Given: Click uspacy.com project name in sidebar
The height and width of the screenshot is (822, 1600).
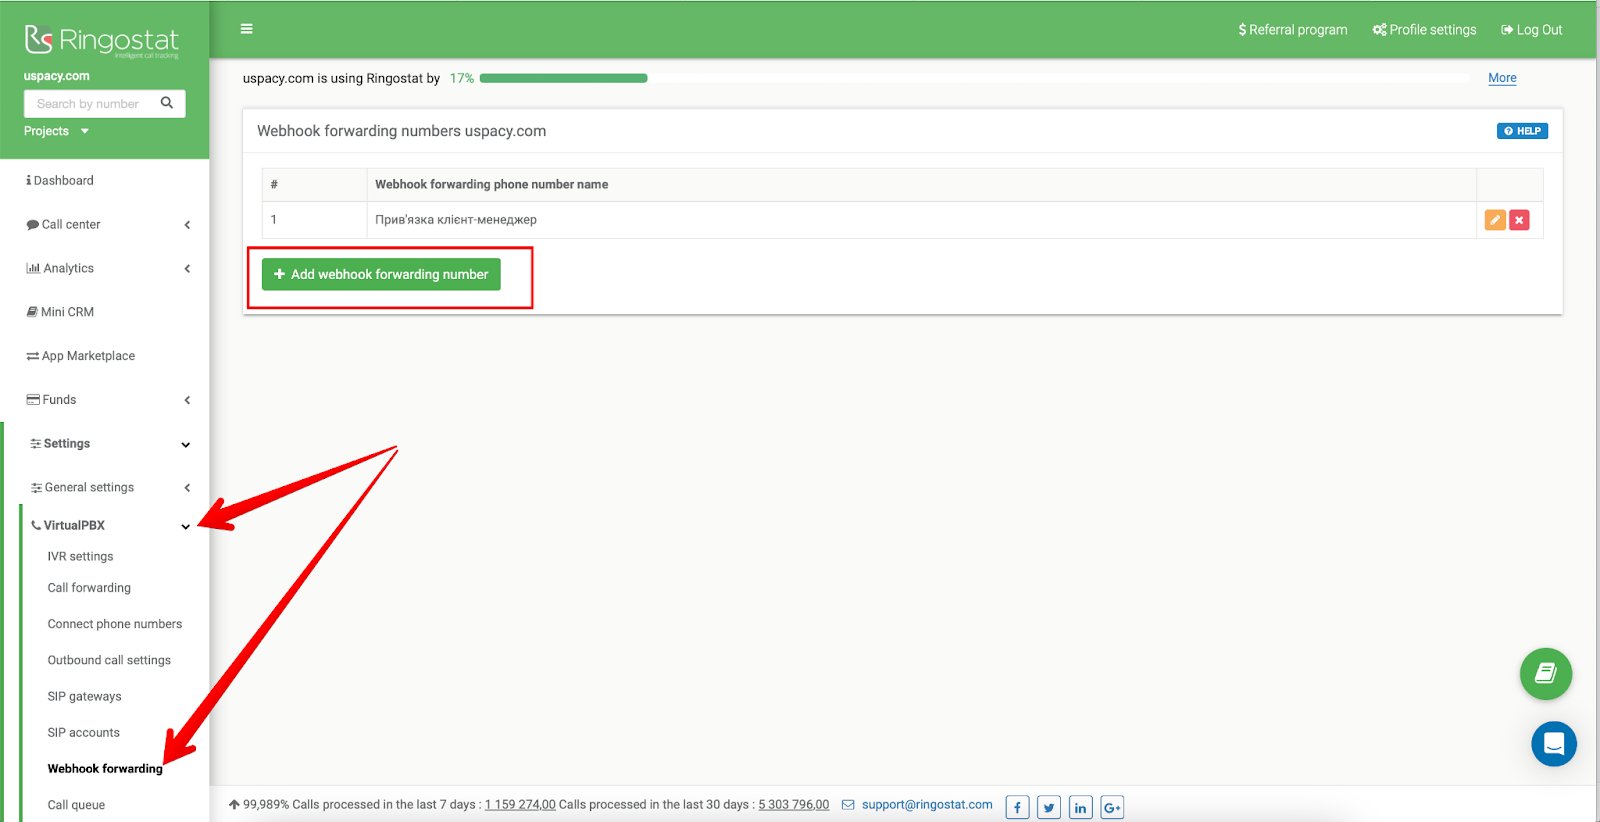Looking at the screenshot, I should (57, 76).
